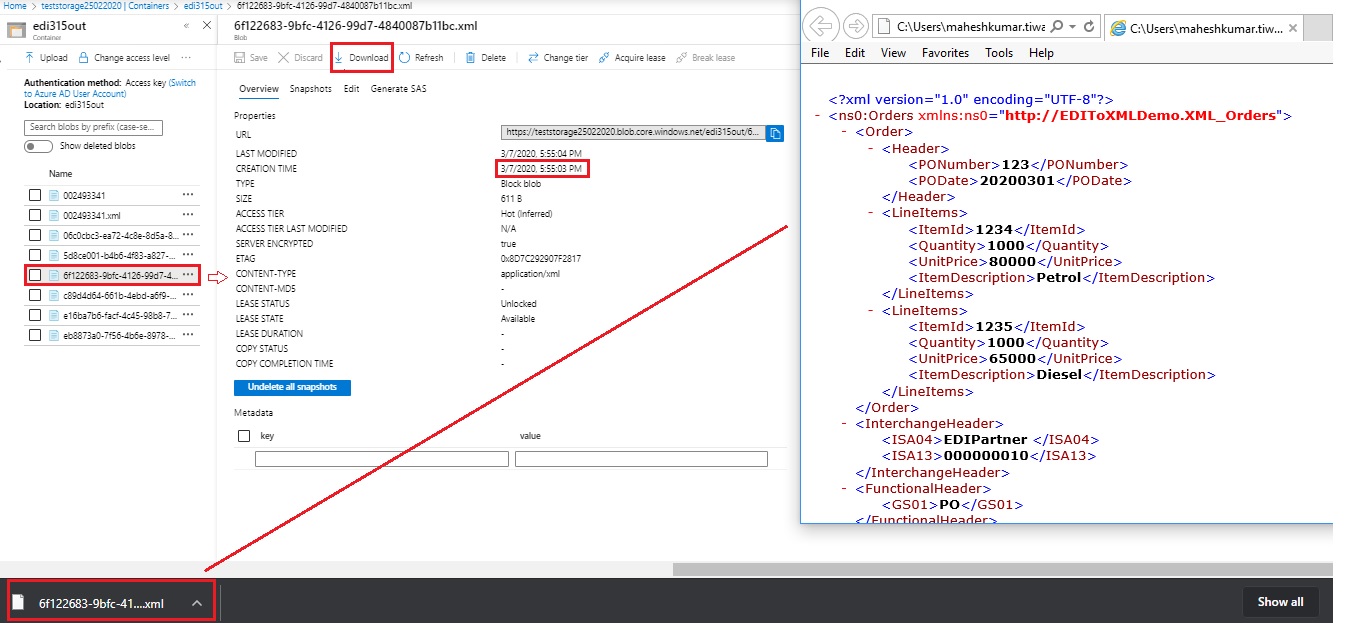Click the Save icon for the blob
The image size is (1360, 623).
[x=243, y=57]
